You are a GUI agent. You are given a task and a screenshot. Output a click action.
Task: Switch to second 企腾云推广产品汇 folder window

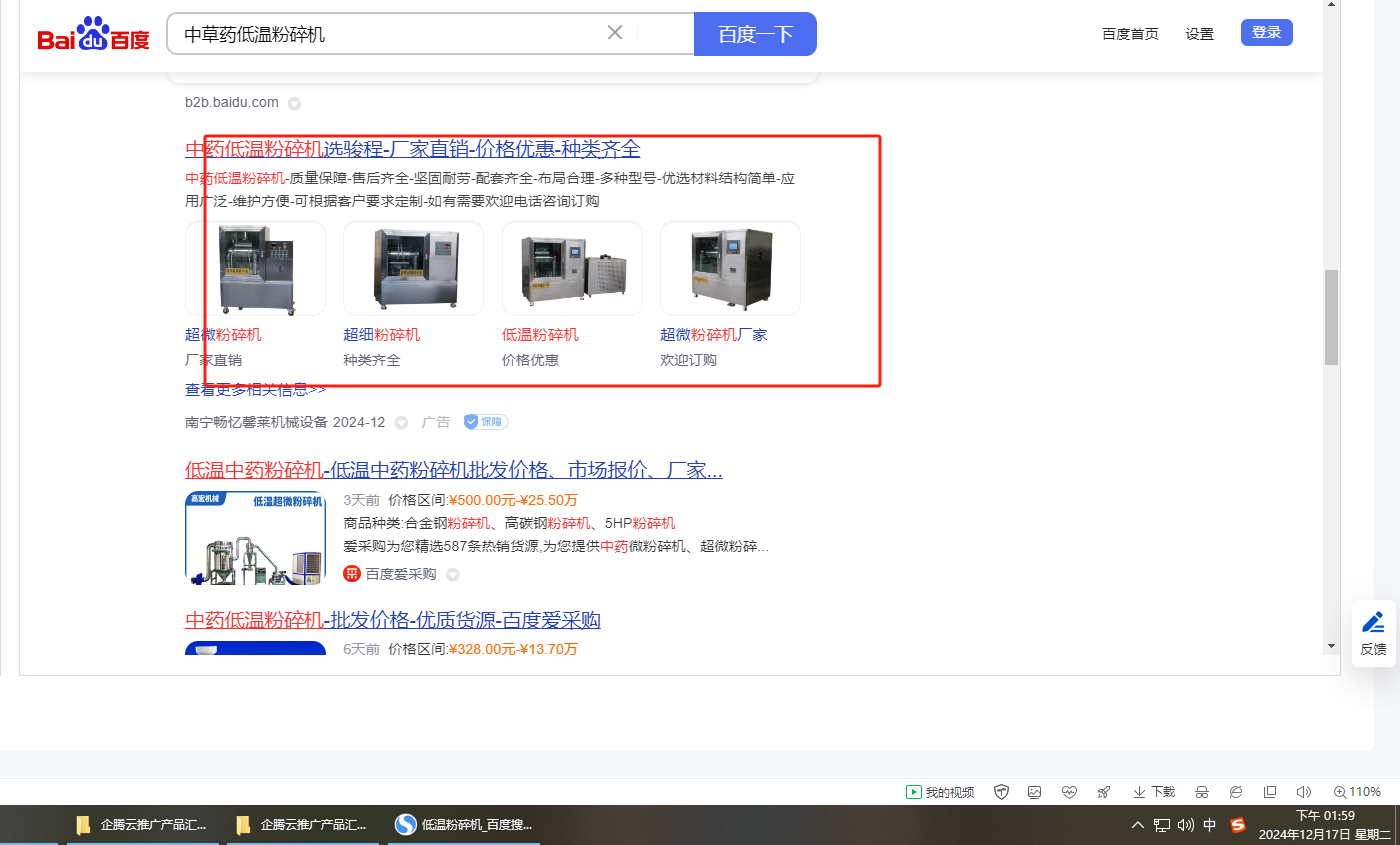point(303,825)
